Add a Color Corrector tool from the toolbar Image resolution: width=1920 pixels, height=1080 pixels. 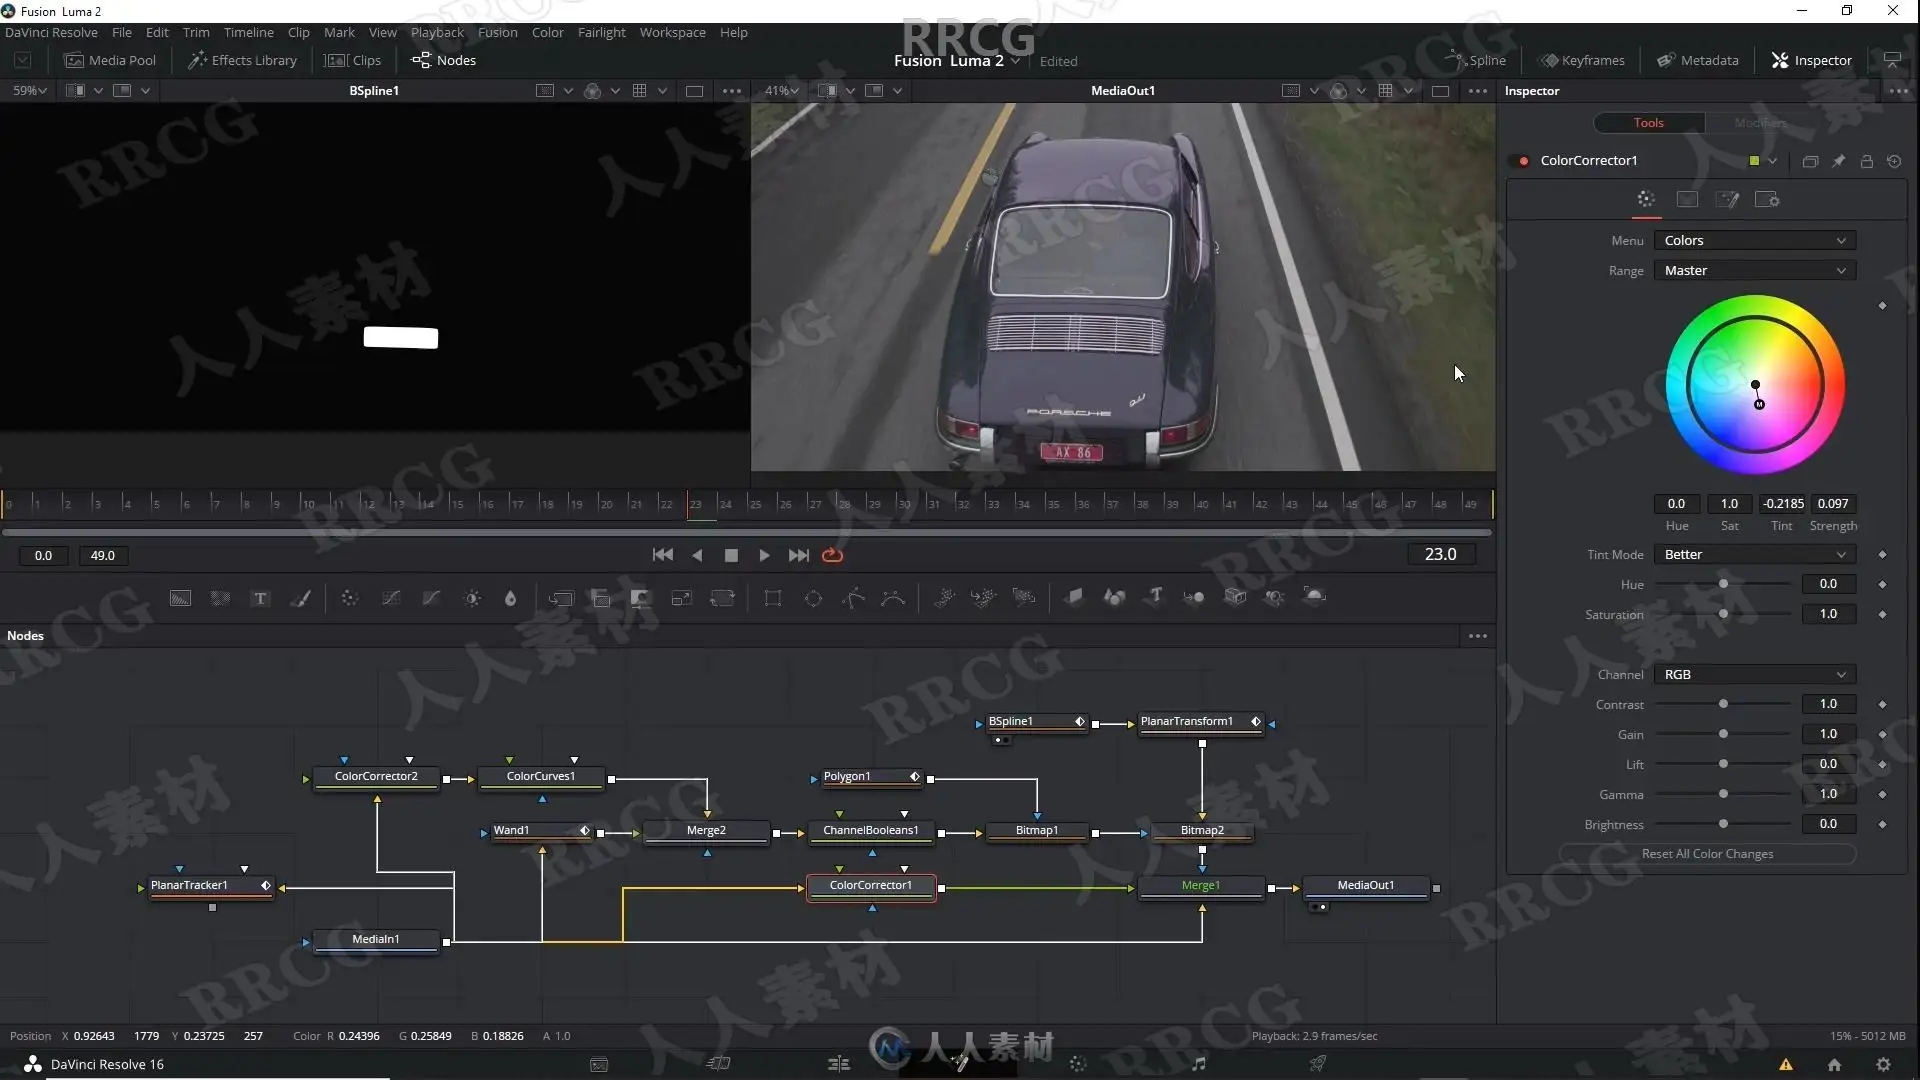tap(349, 598)
